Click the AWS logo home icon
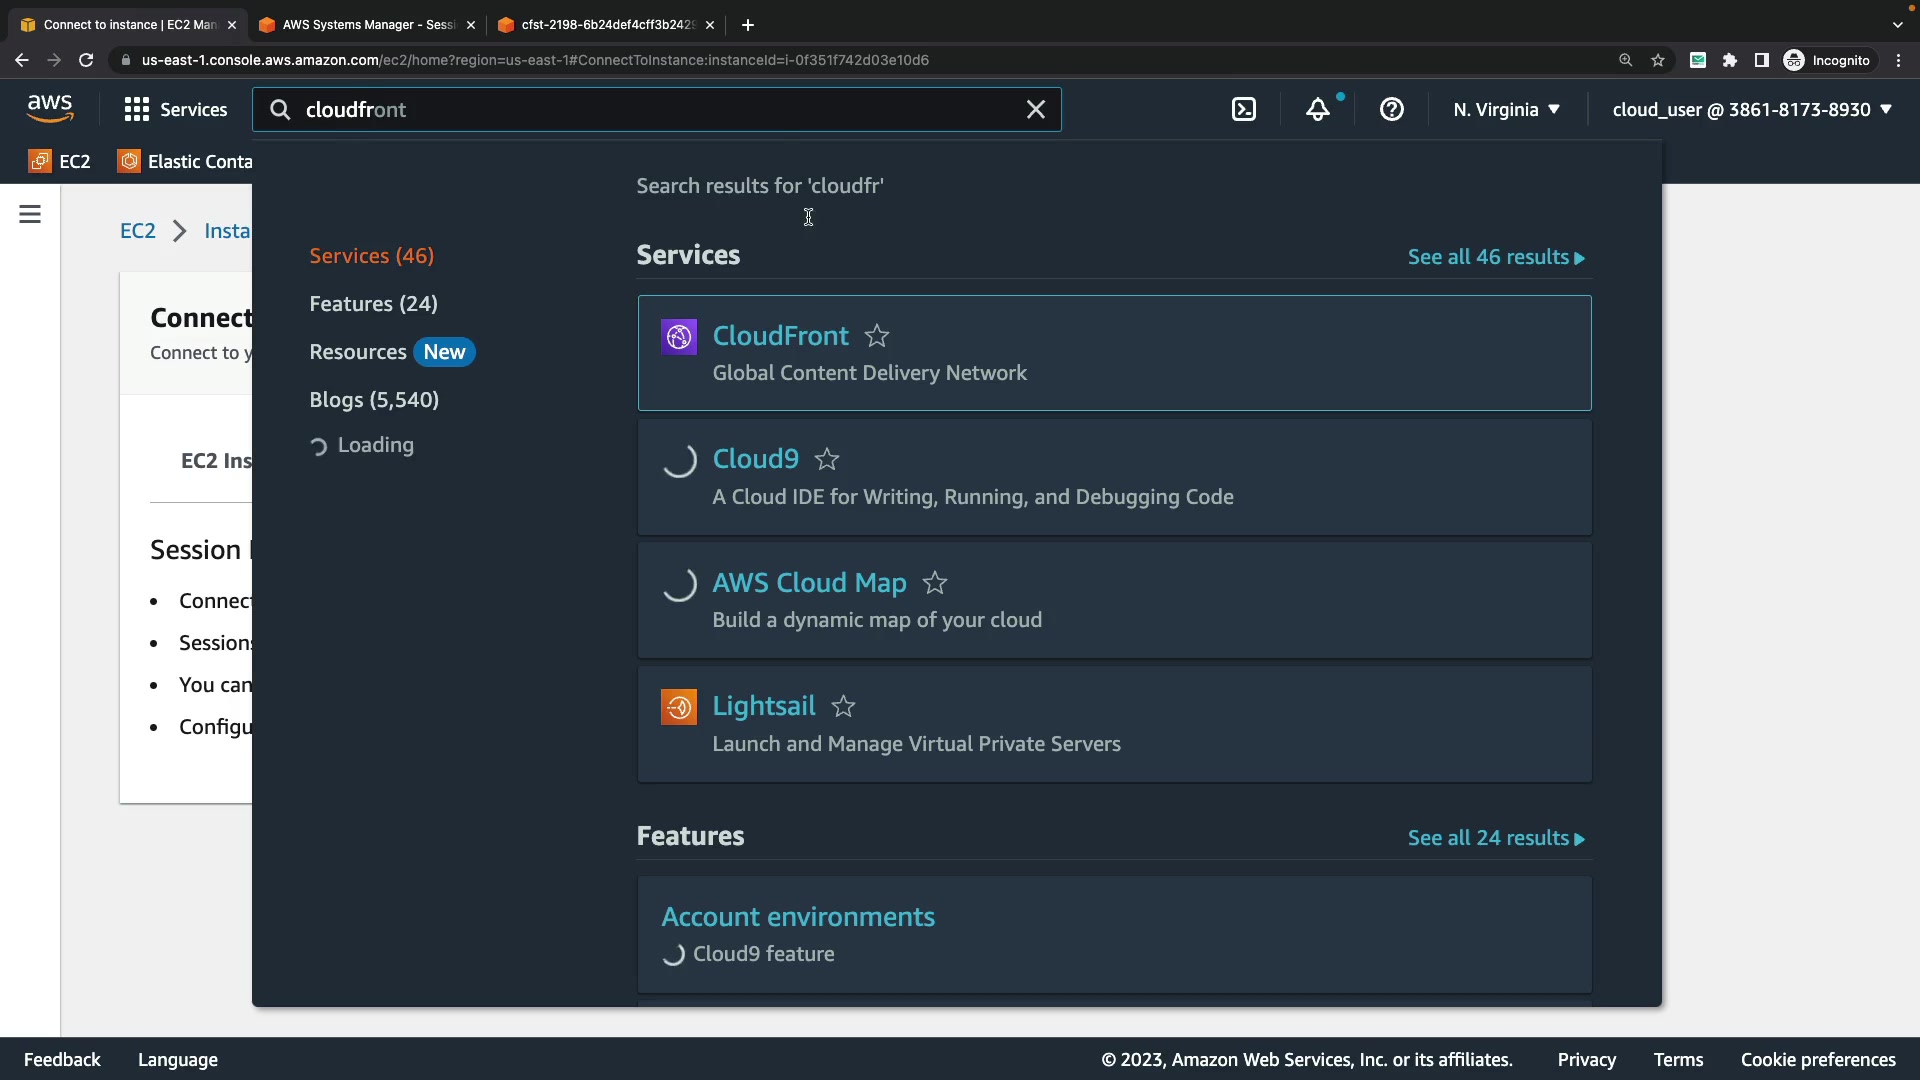 tap(50, 108)
